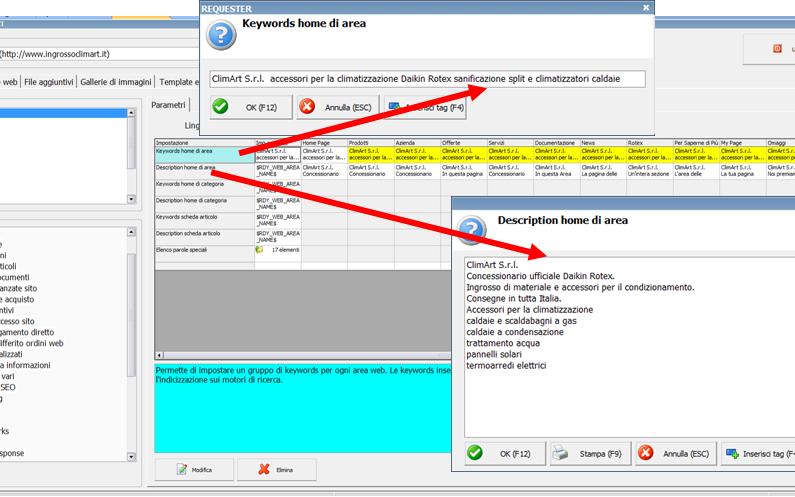The width and height of the screenshot is (795, 497).
Task: Click the Azienda column header
Action: [x=418, y=143]
